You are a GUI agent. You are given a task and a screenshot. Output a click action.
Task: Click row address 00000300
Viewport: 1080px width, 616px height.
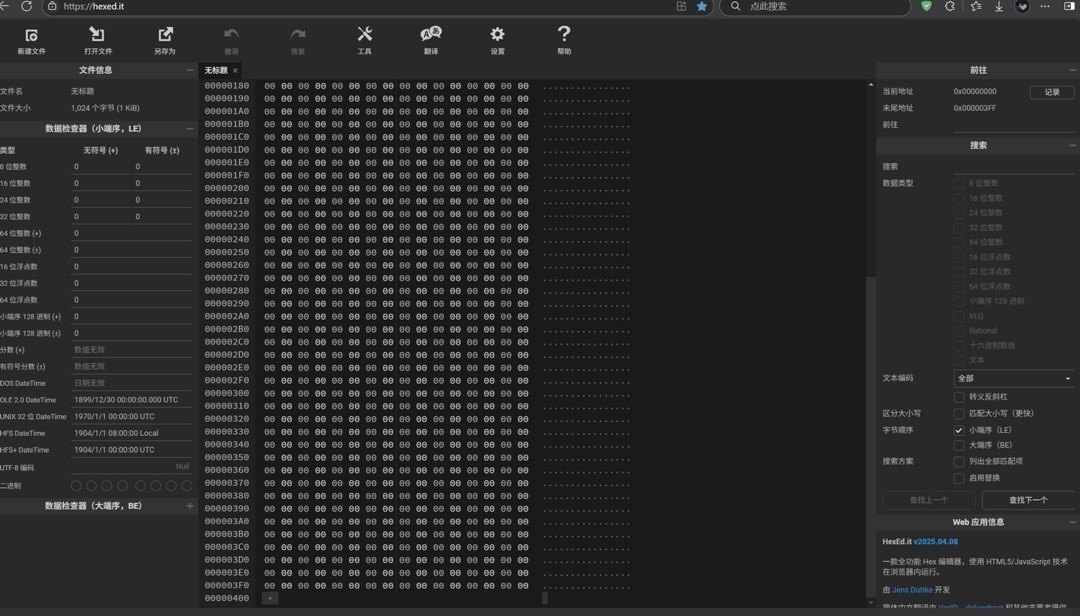(227, 393)
